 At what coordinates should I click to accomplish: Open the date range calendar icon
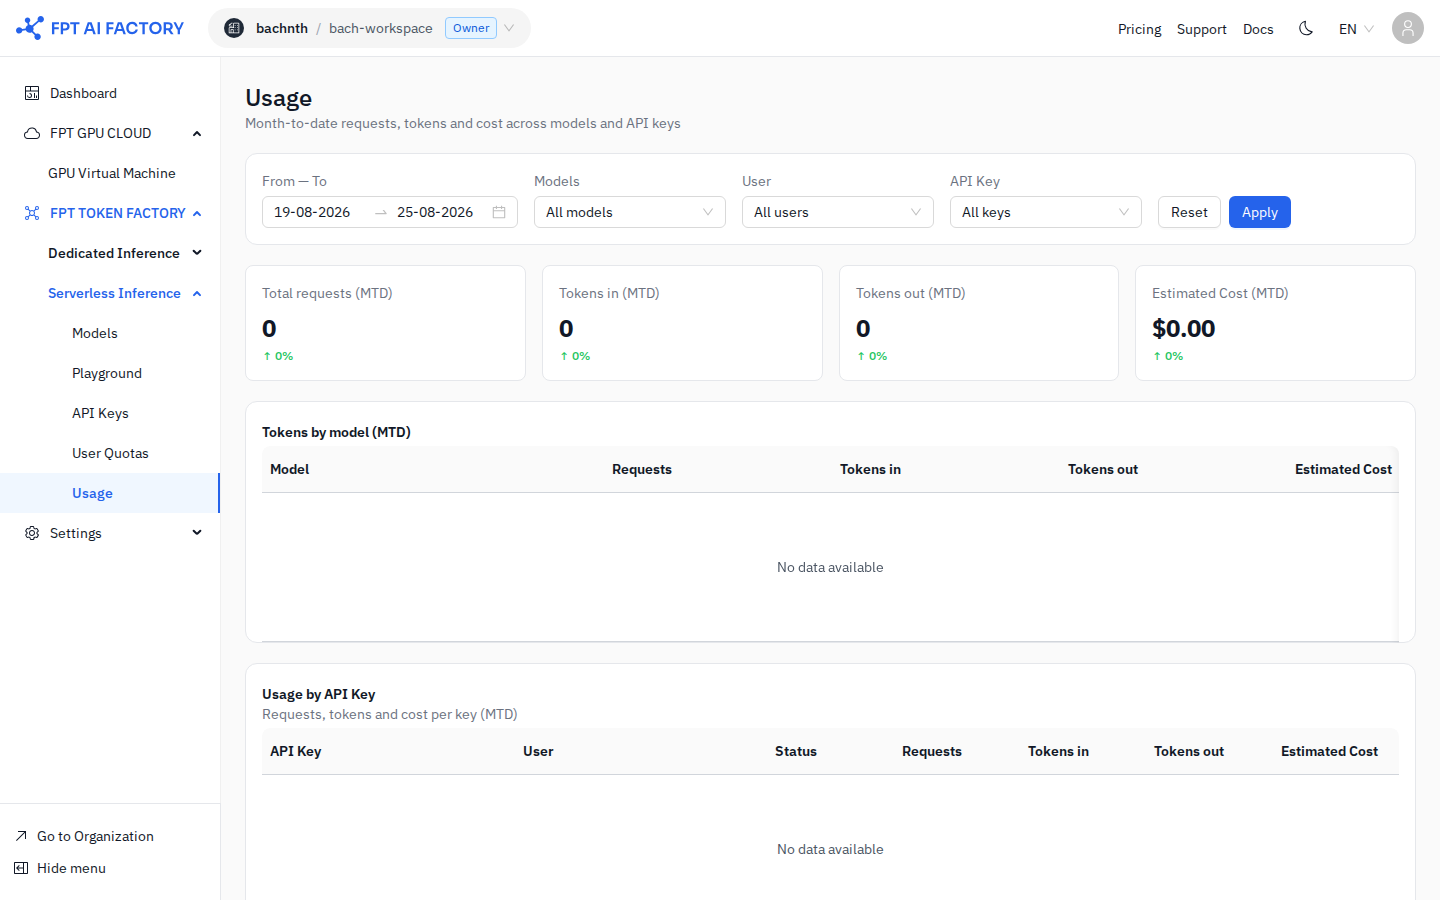click(x=499, y=212)
